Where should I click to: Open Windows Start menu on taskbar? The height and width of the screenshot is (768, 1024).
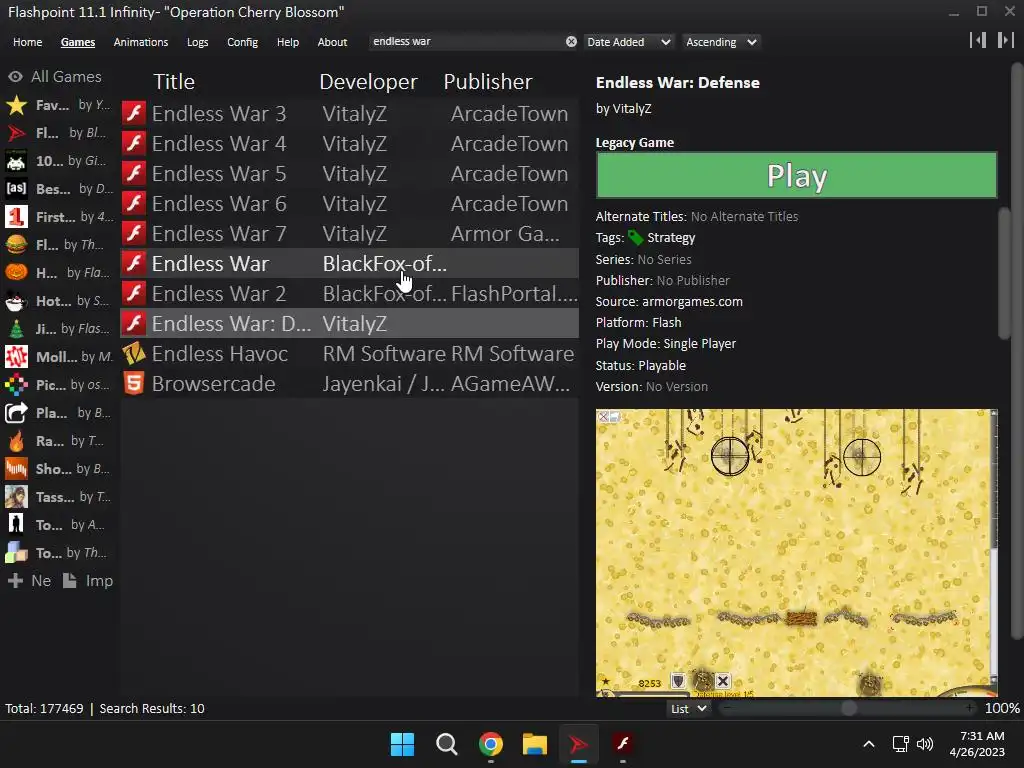tap(402, 744)
